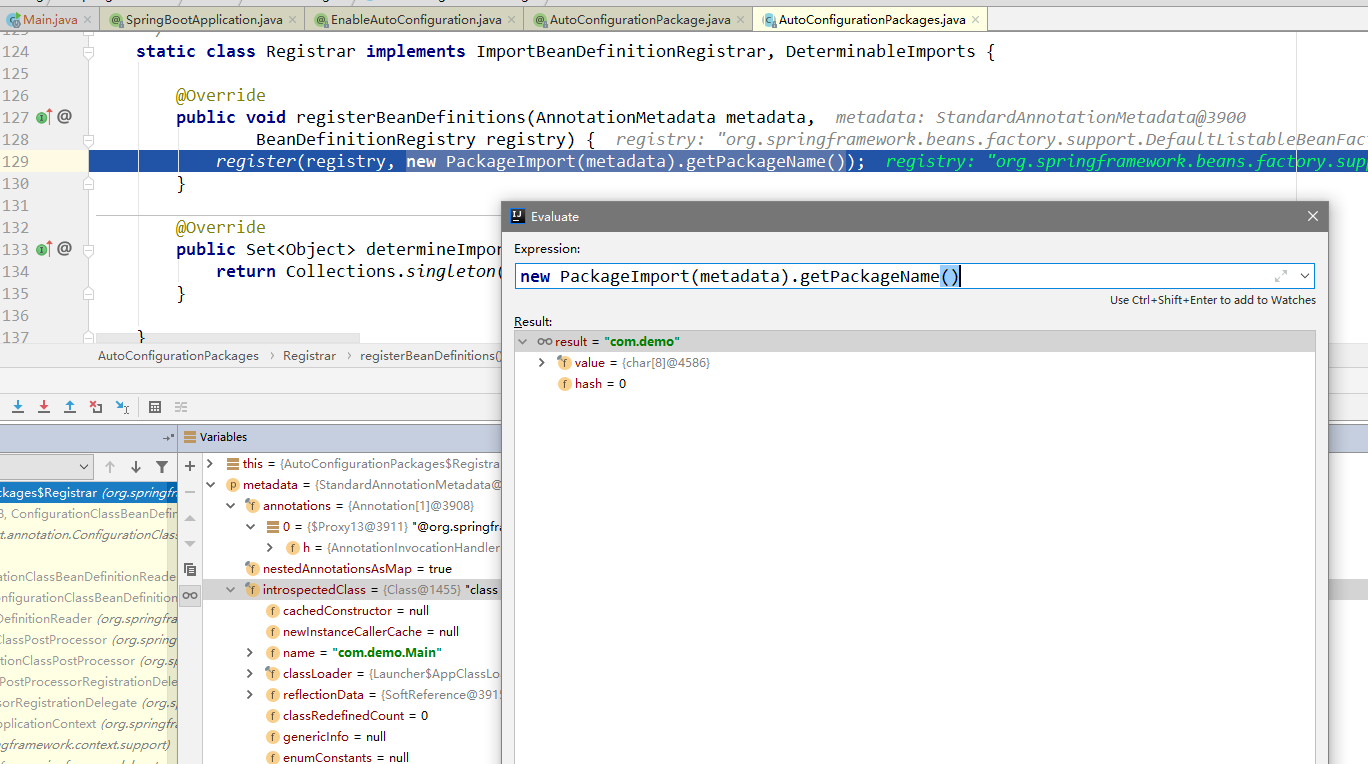Close the Evaluate dialog

1313,216
